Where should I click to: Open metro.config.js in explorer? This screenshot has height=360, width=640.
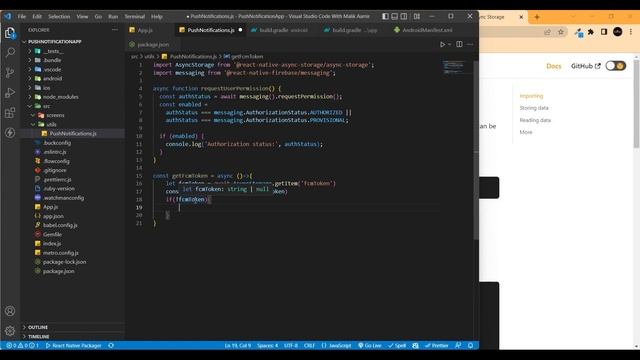61,253
